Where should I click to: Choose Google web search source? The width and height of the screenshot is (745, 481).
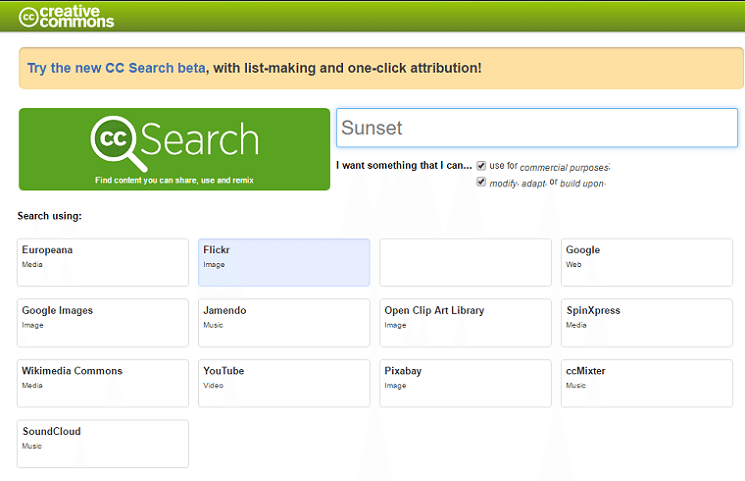coord(647,262)
